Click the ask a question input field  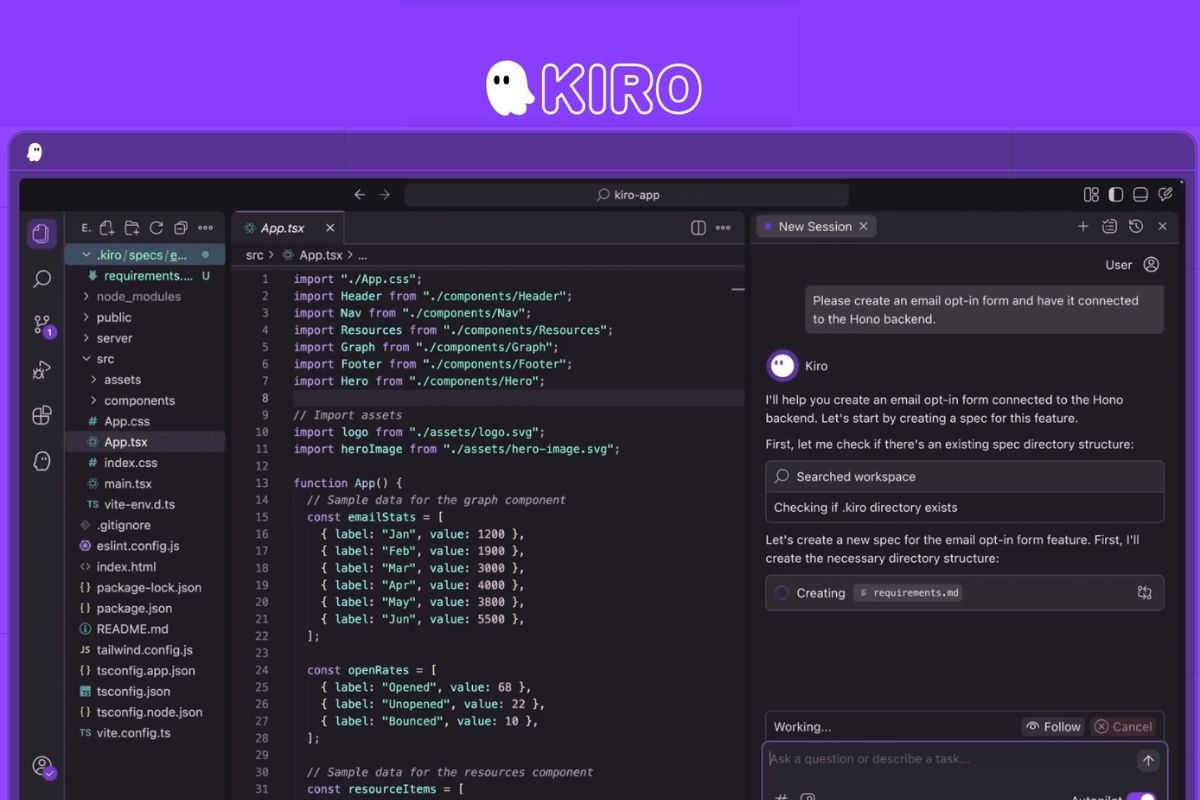(950, 759)
